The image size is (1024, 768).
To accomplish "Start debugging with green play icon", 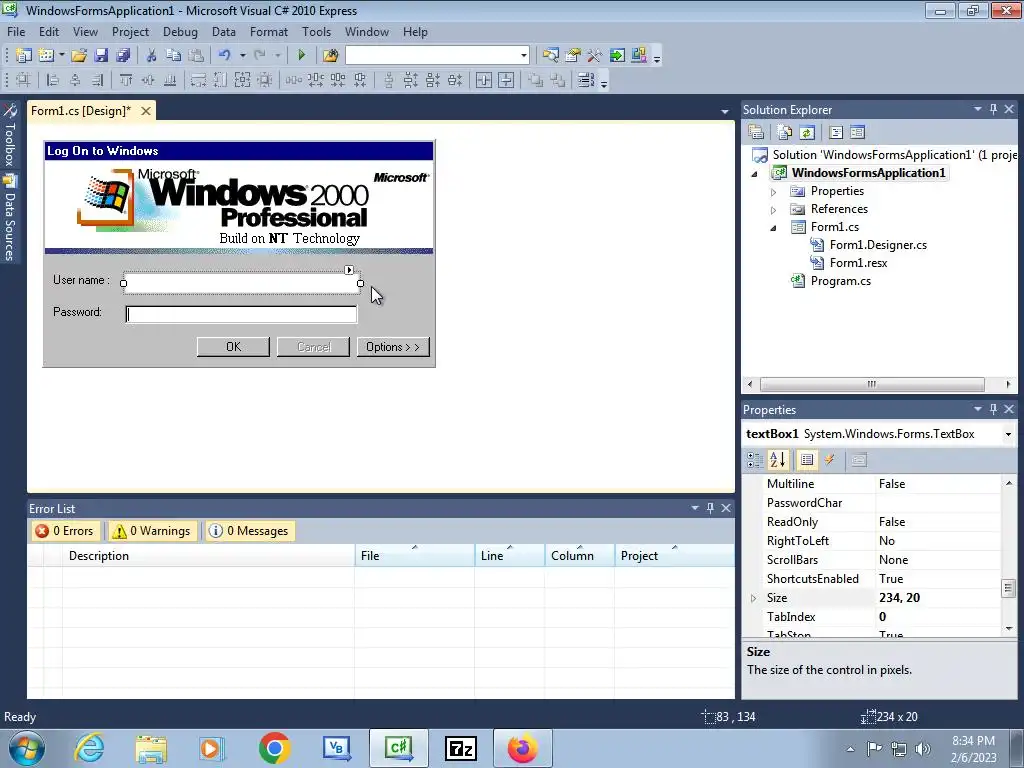I will 301,56.
